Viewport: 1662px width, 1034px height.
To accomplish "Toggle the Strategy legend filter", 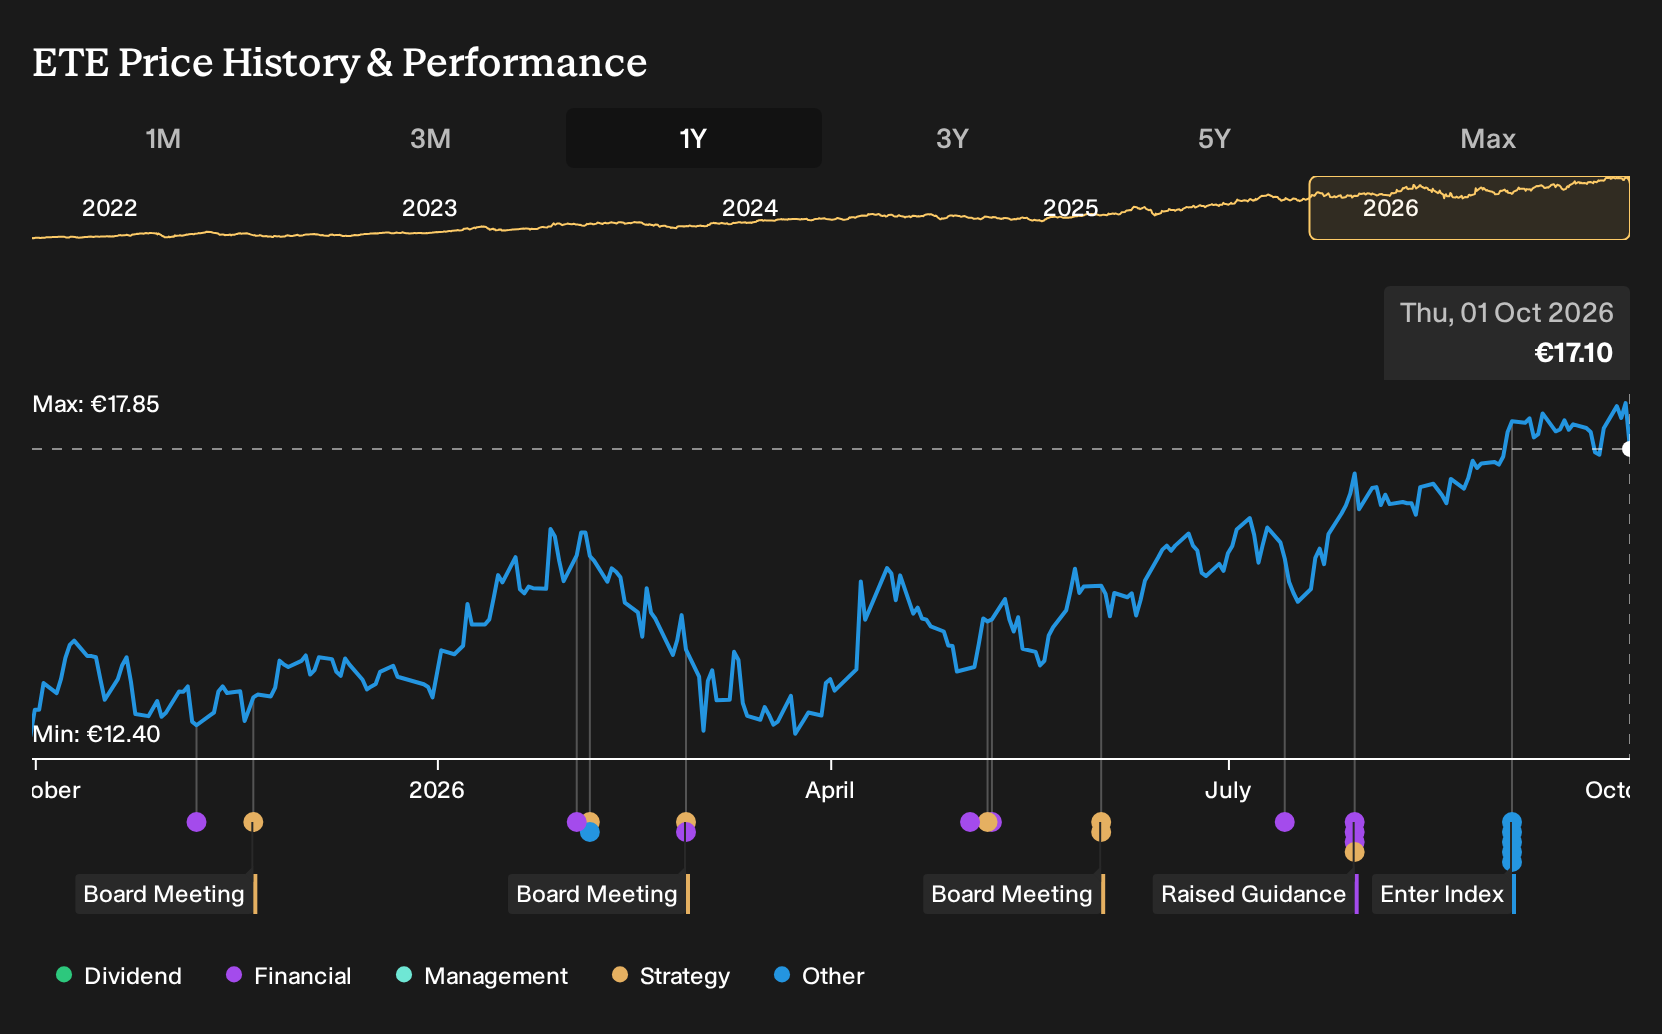I will coord(671,976).
